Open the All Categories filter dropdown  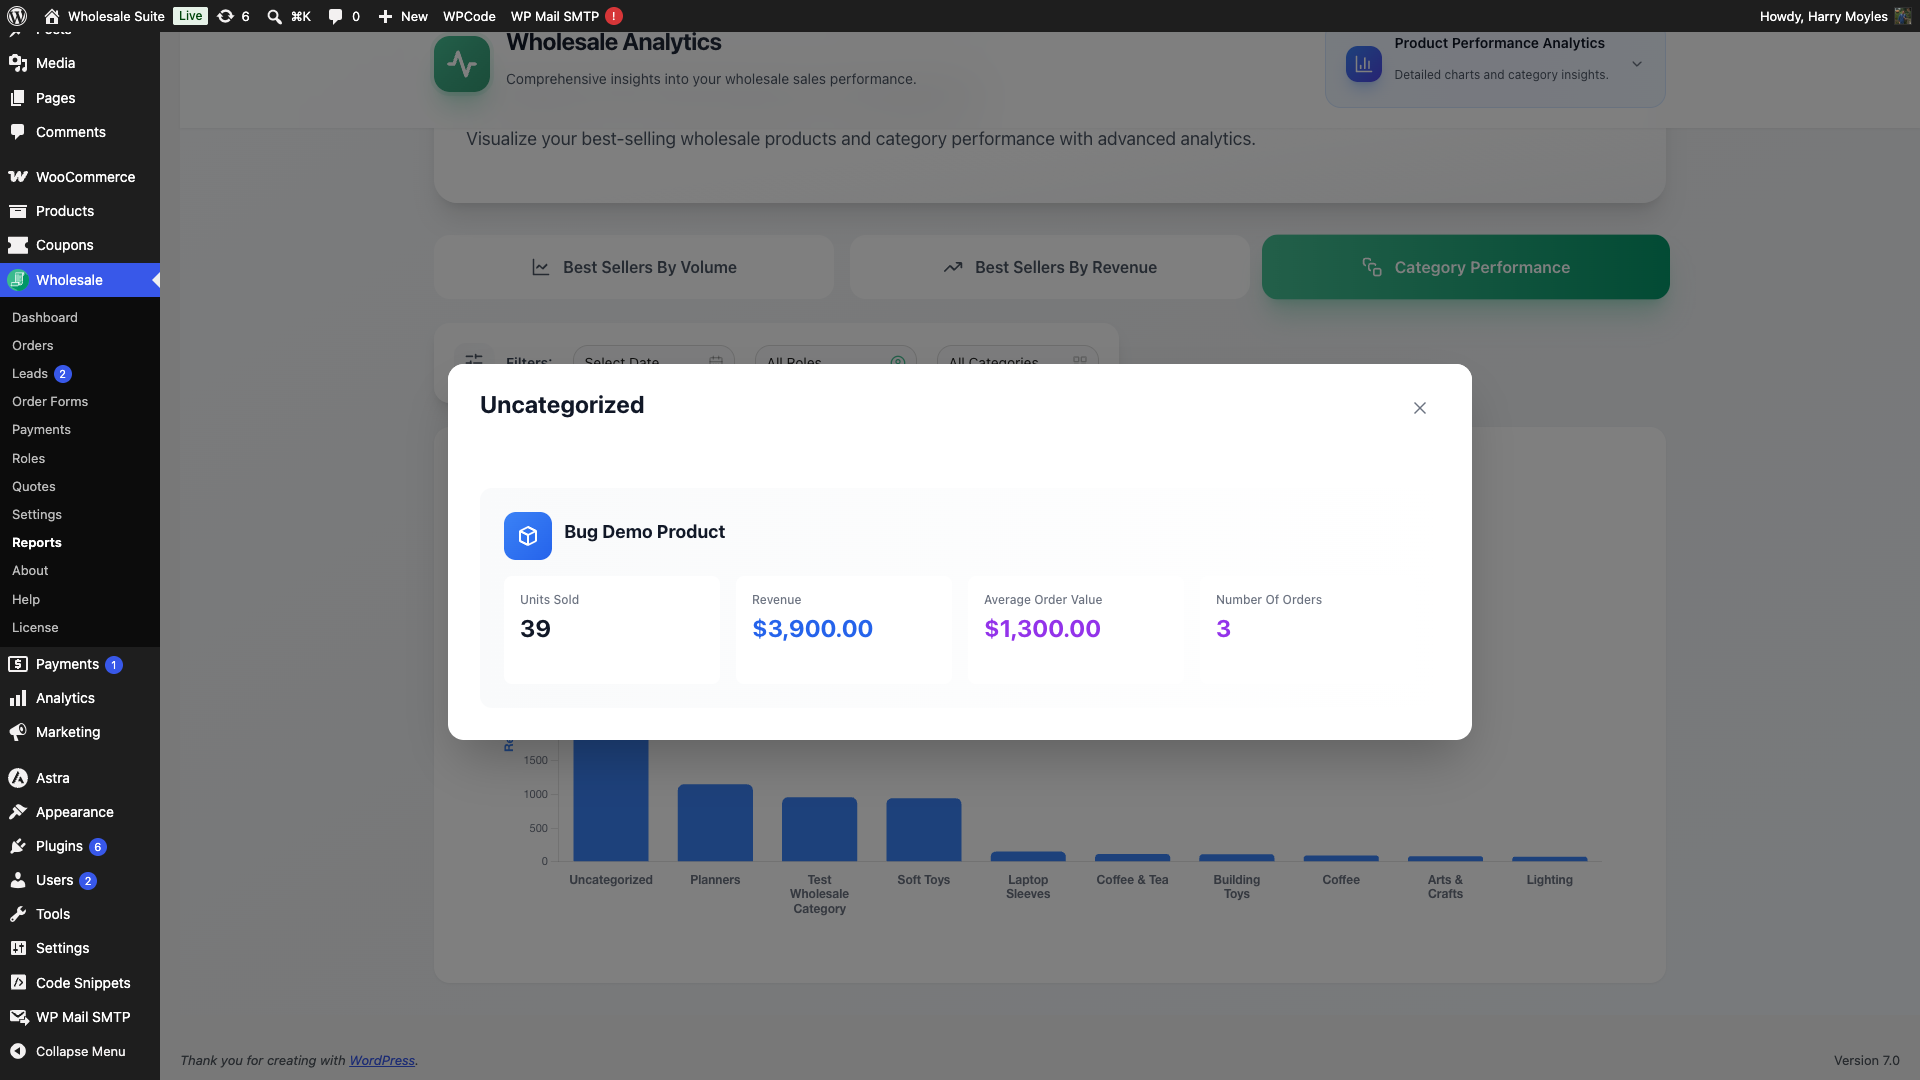click(1018, 357)
